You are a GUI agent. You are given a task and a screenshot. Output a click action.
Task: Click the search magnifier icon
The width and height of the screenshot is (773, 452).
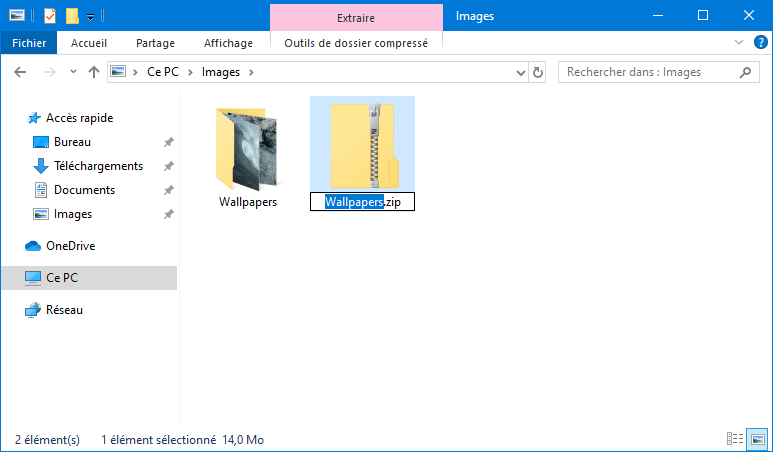point(745,72)
